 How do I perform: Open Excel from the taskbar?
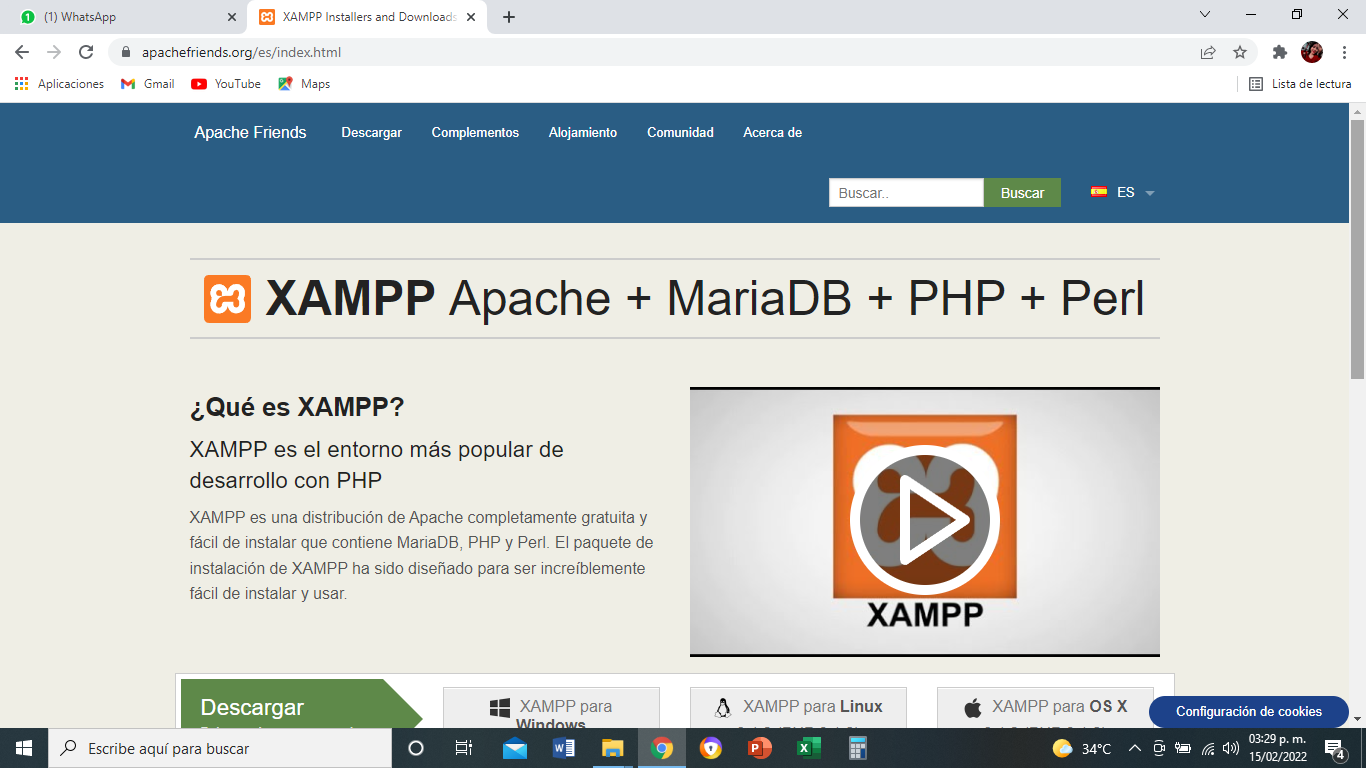click(808, 748)
